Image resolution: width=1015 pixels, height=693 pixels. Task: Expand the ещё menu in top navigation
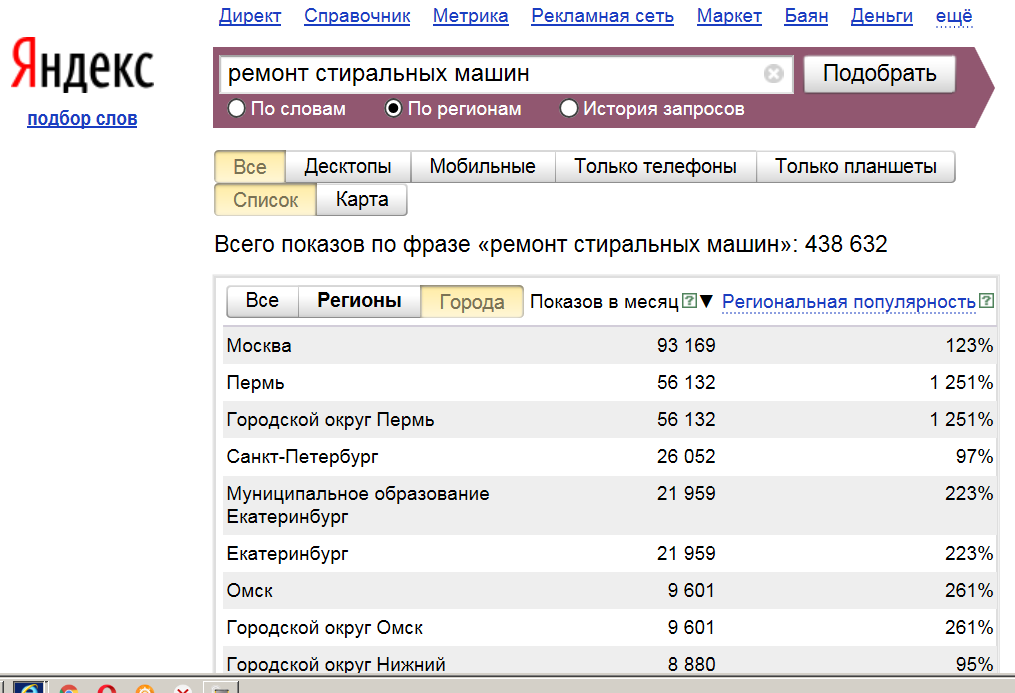point(954,16)
